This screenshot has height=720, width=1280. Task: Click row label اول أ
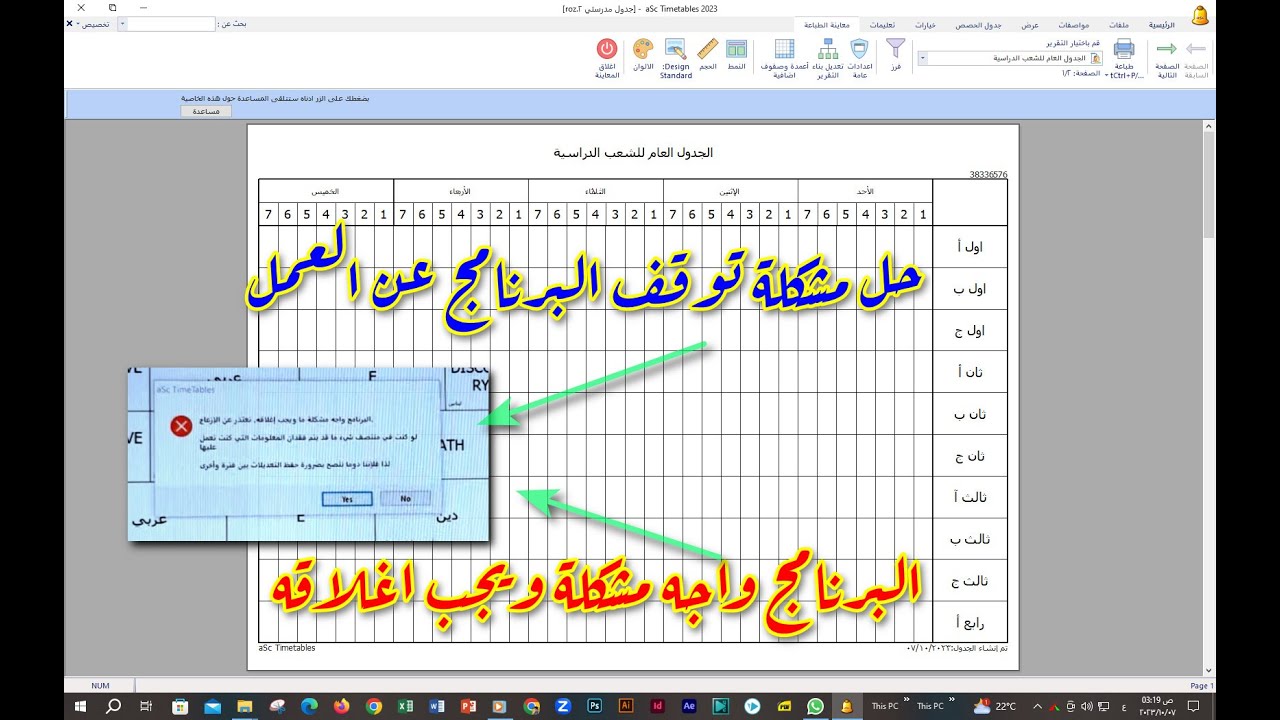point(970,246)
